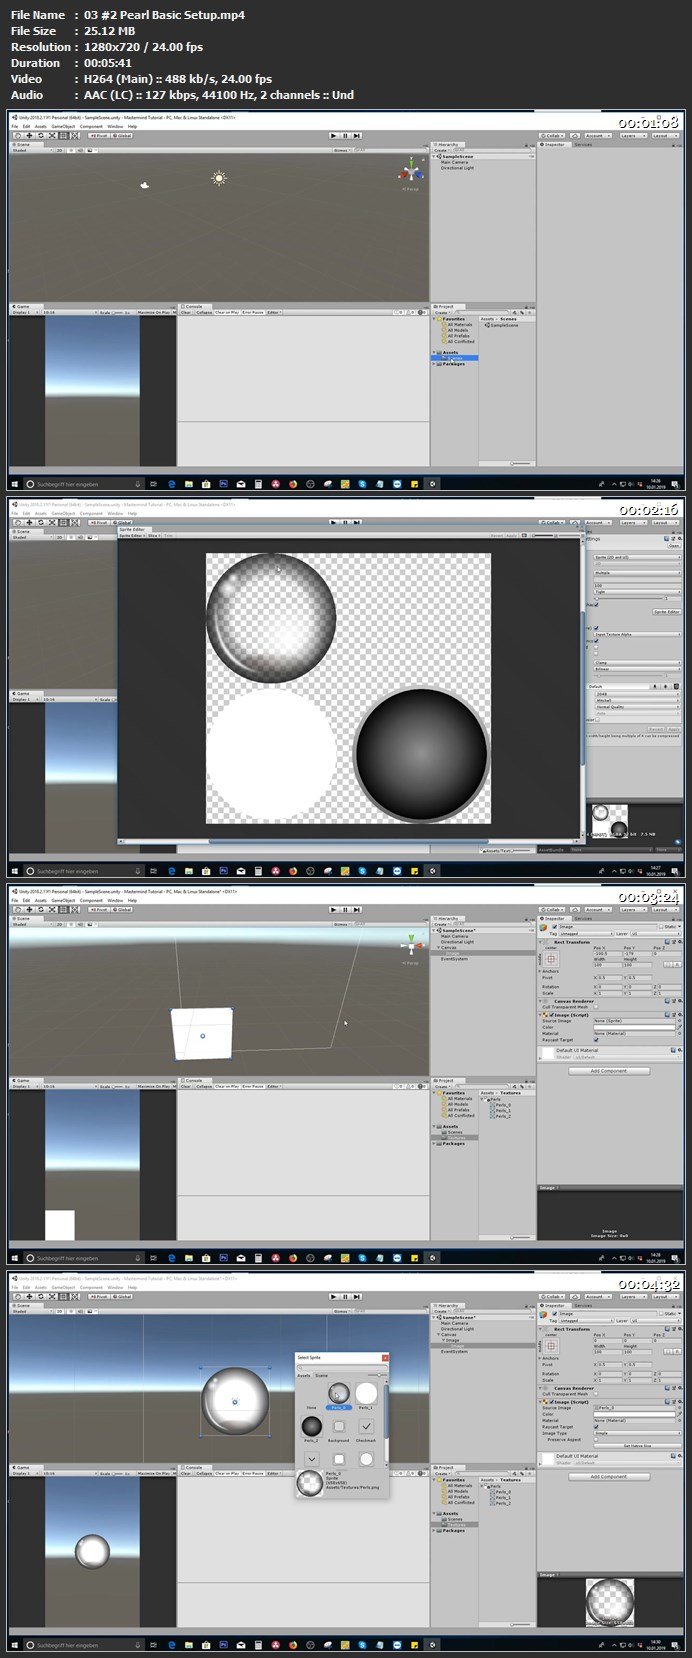This screenshot has width=692, height=1658.
Task: Open Window menu in the 00:03:24 frame
Action: [x=115, y=901]
